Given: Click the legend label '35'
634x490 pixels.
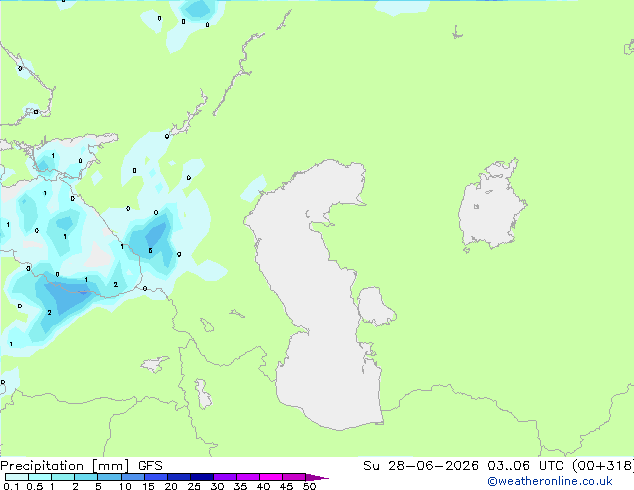Looking at the screenshot, I should tap(240, 486).
